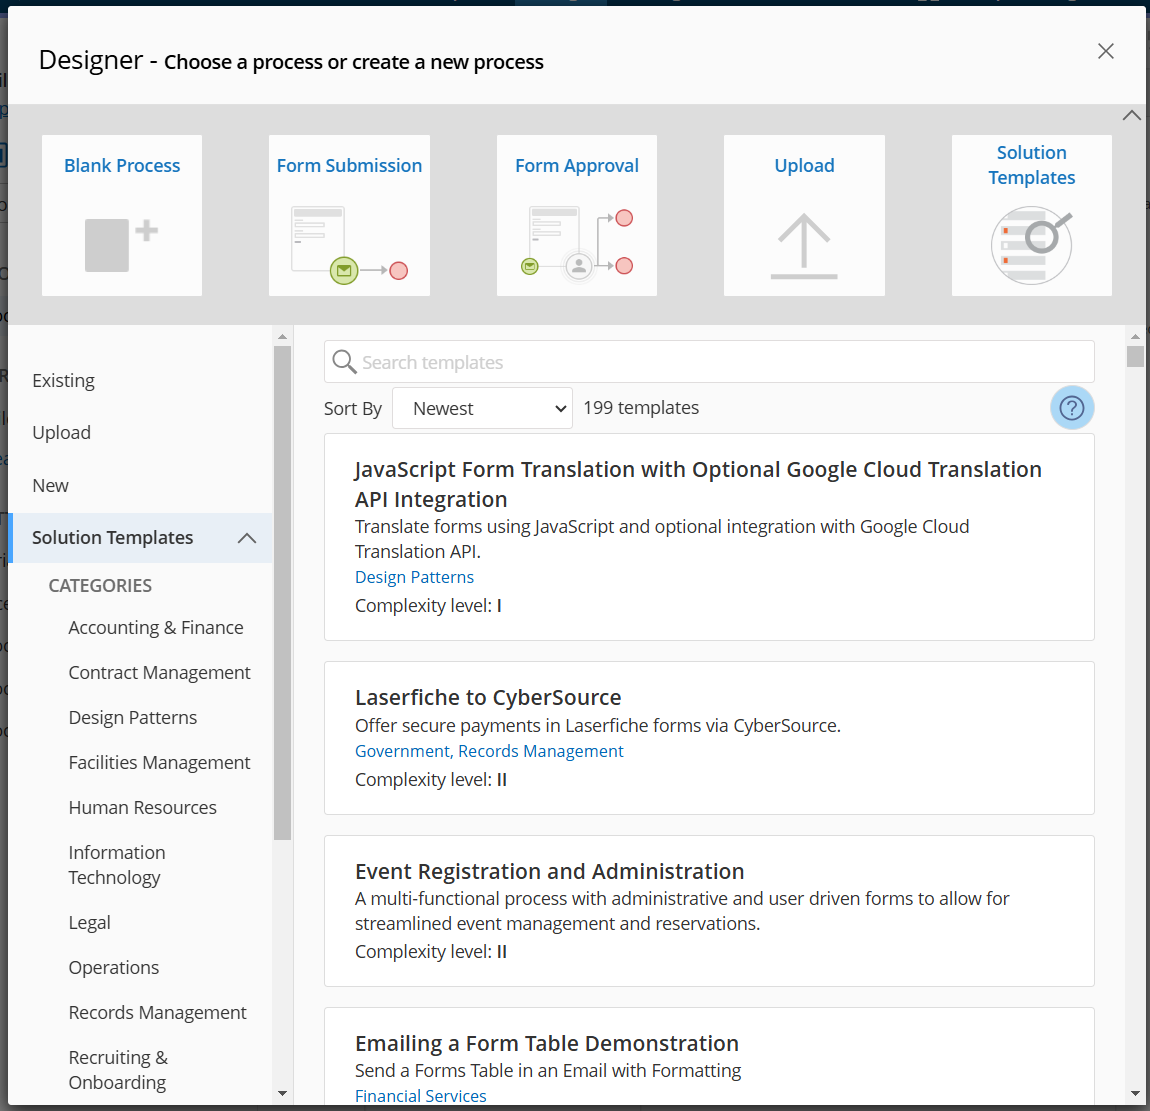The image size is (1150, 1111).
Task: Collapse the top process tiles panel
Action: click(1131, 116)
